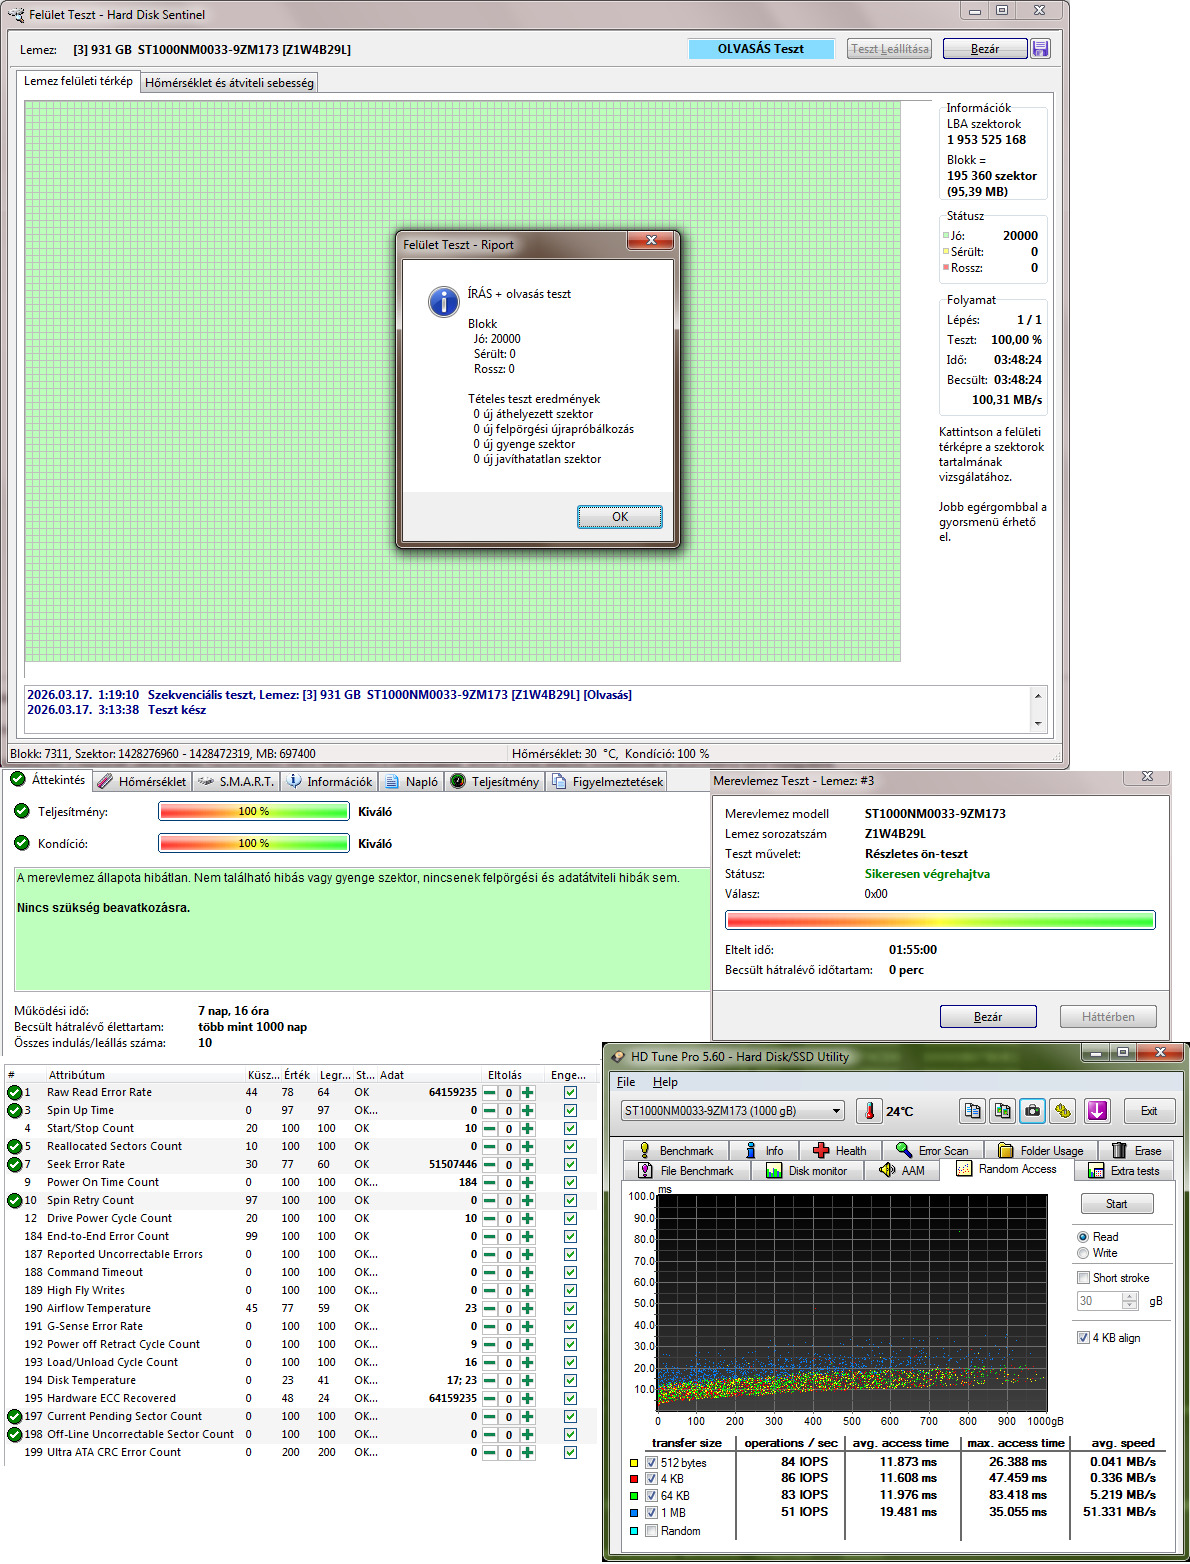Click HD Tune copy text to clipboard icon
This screenshot has height=1564, width=1190.
(x=973, y=1111)
